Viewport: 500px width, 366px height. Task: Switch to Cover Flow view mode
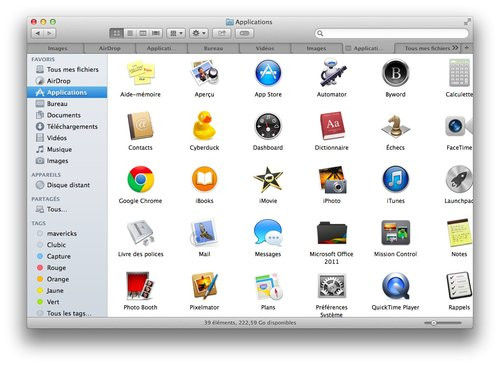156,33
